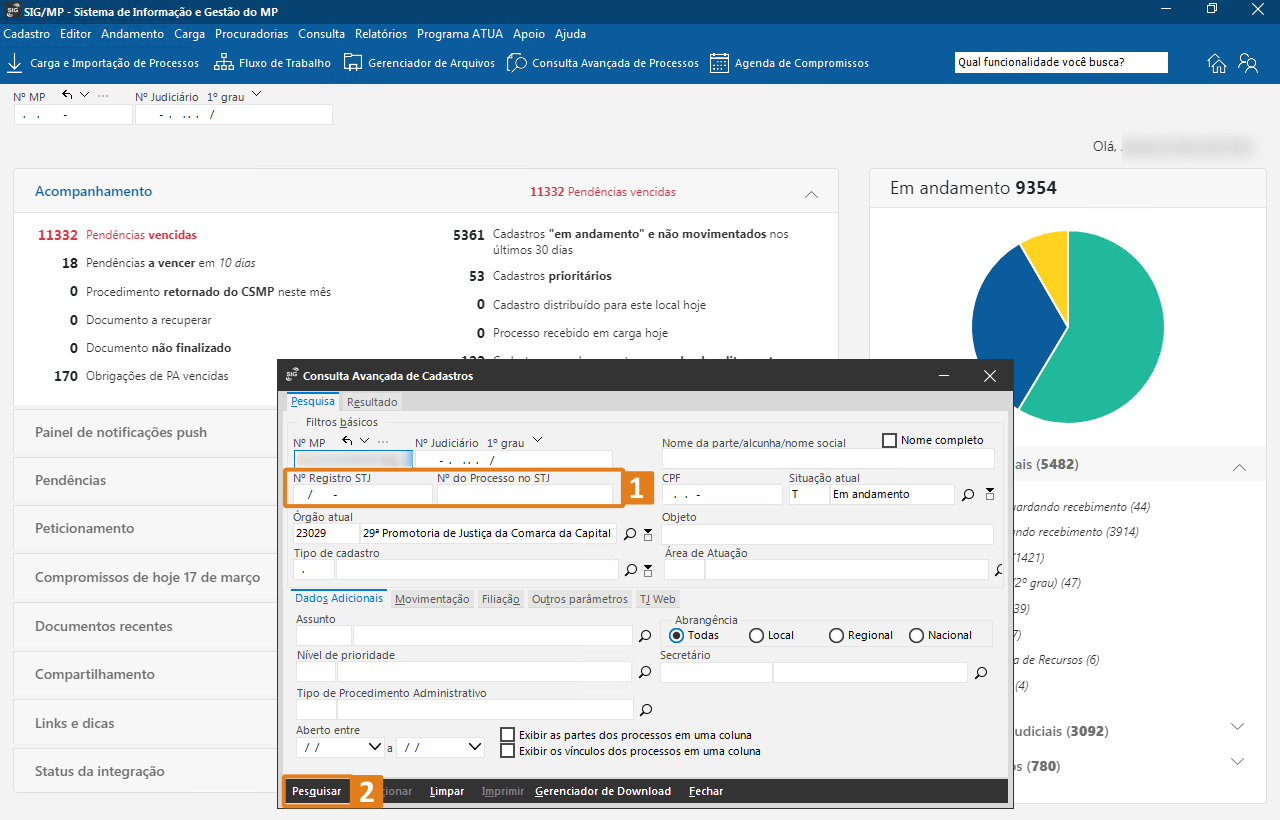Viewport: 1280px width, 820px height.
Task: Select the Todas abrangência radio button
Action: [x=677, y=635]
